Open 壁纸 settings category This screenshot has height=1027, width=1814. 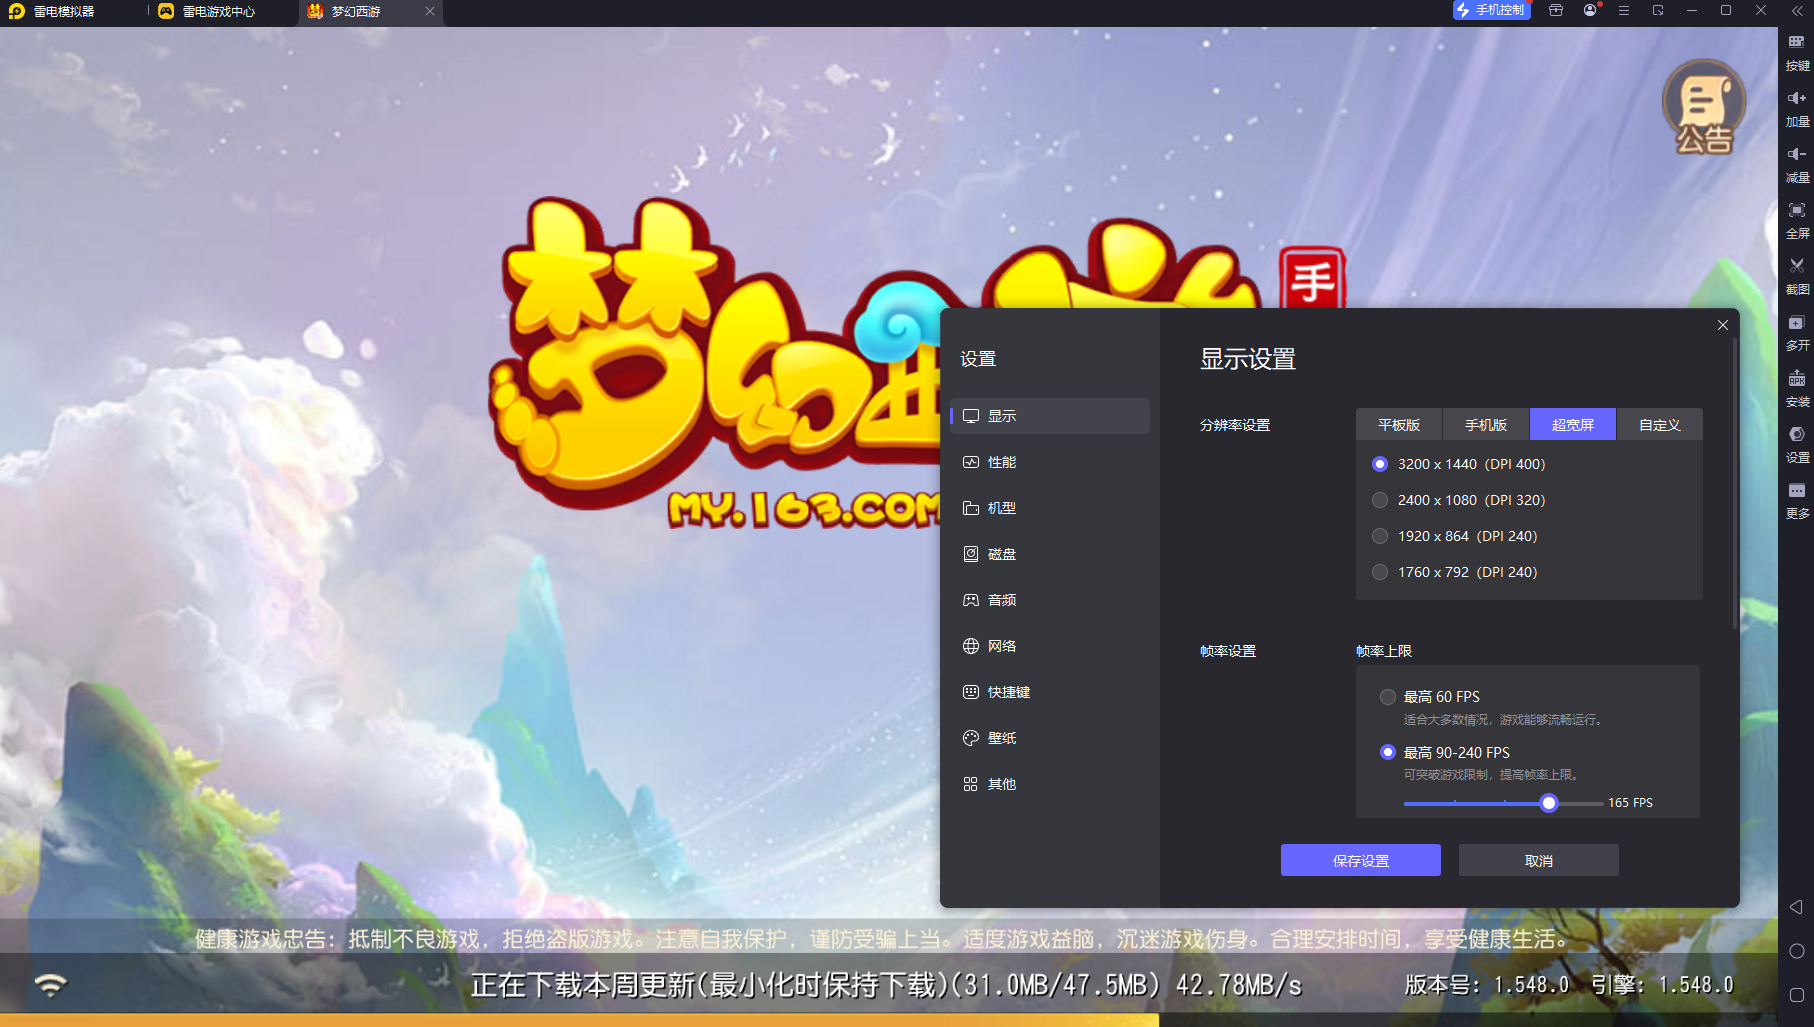tap(1050, 738)
